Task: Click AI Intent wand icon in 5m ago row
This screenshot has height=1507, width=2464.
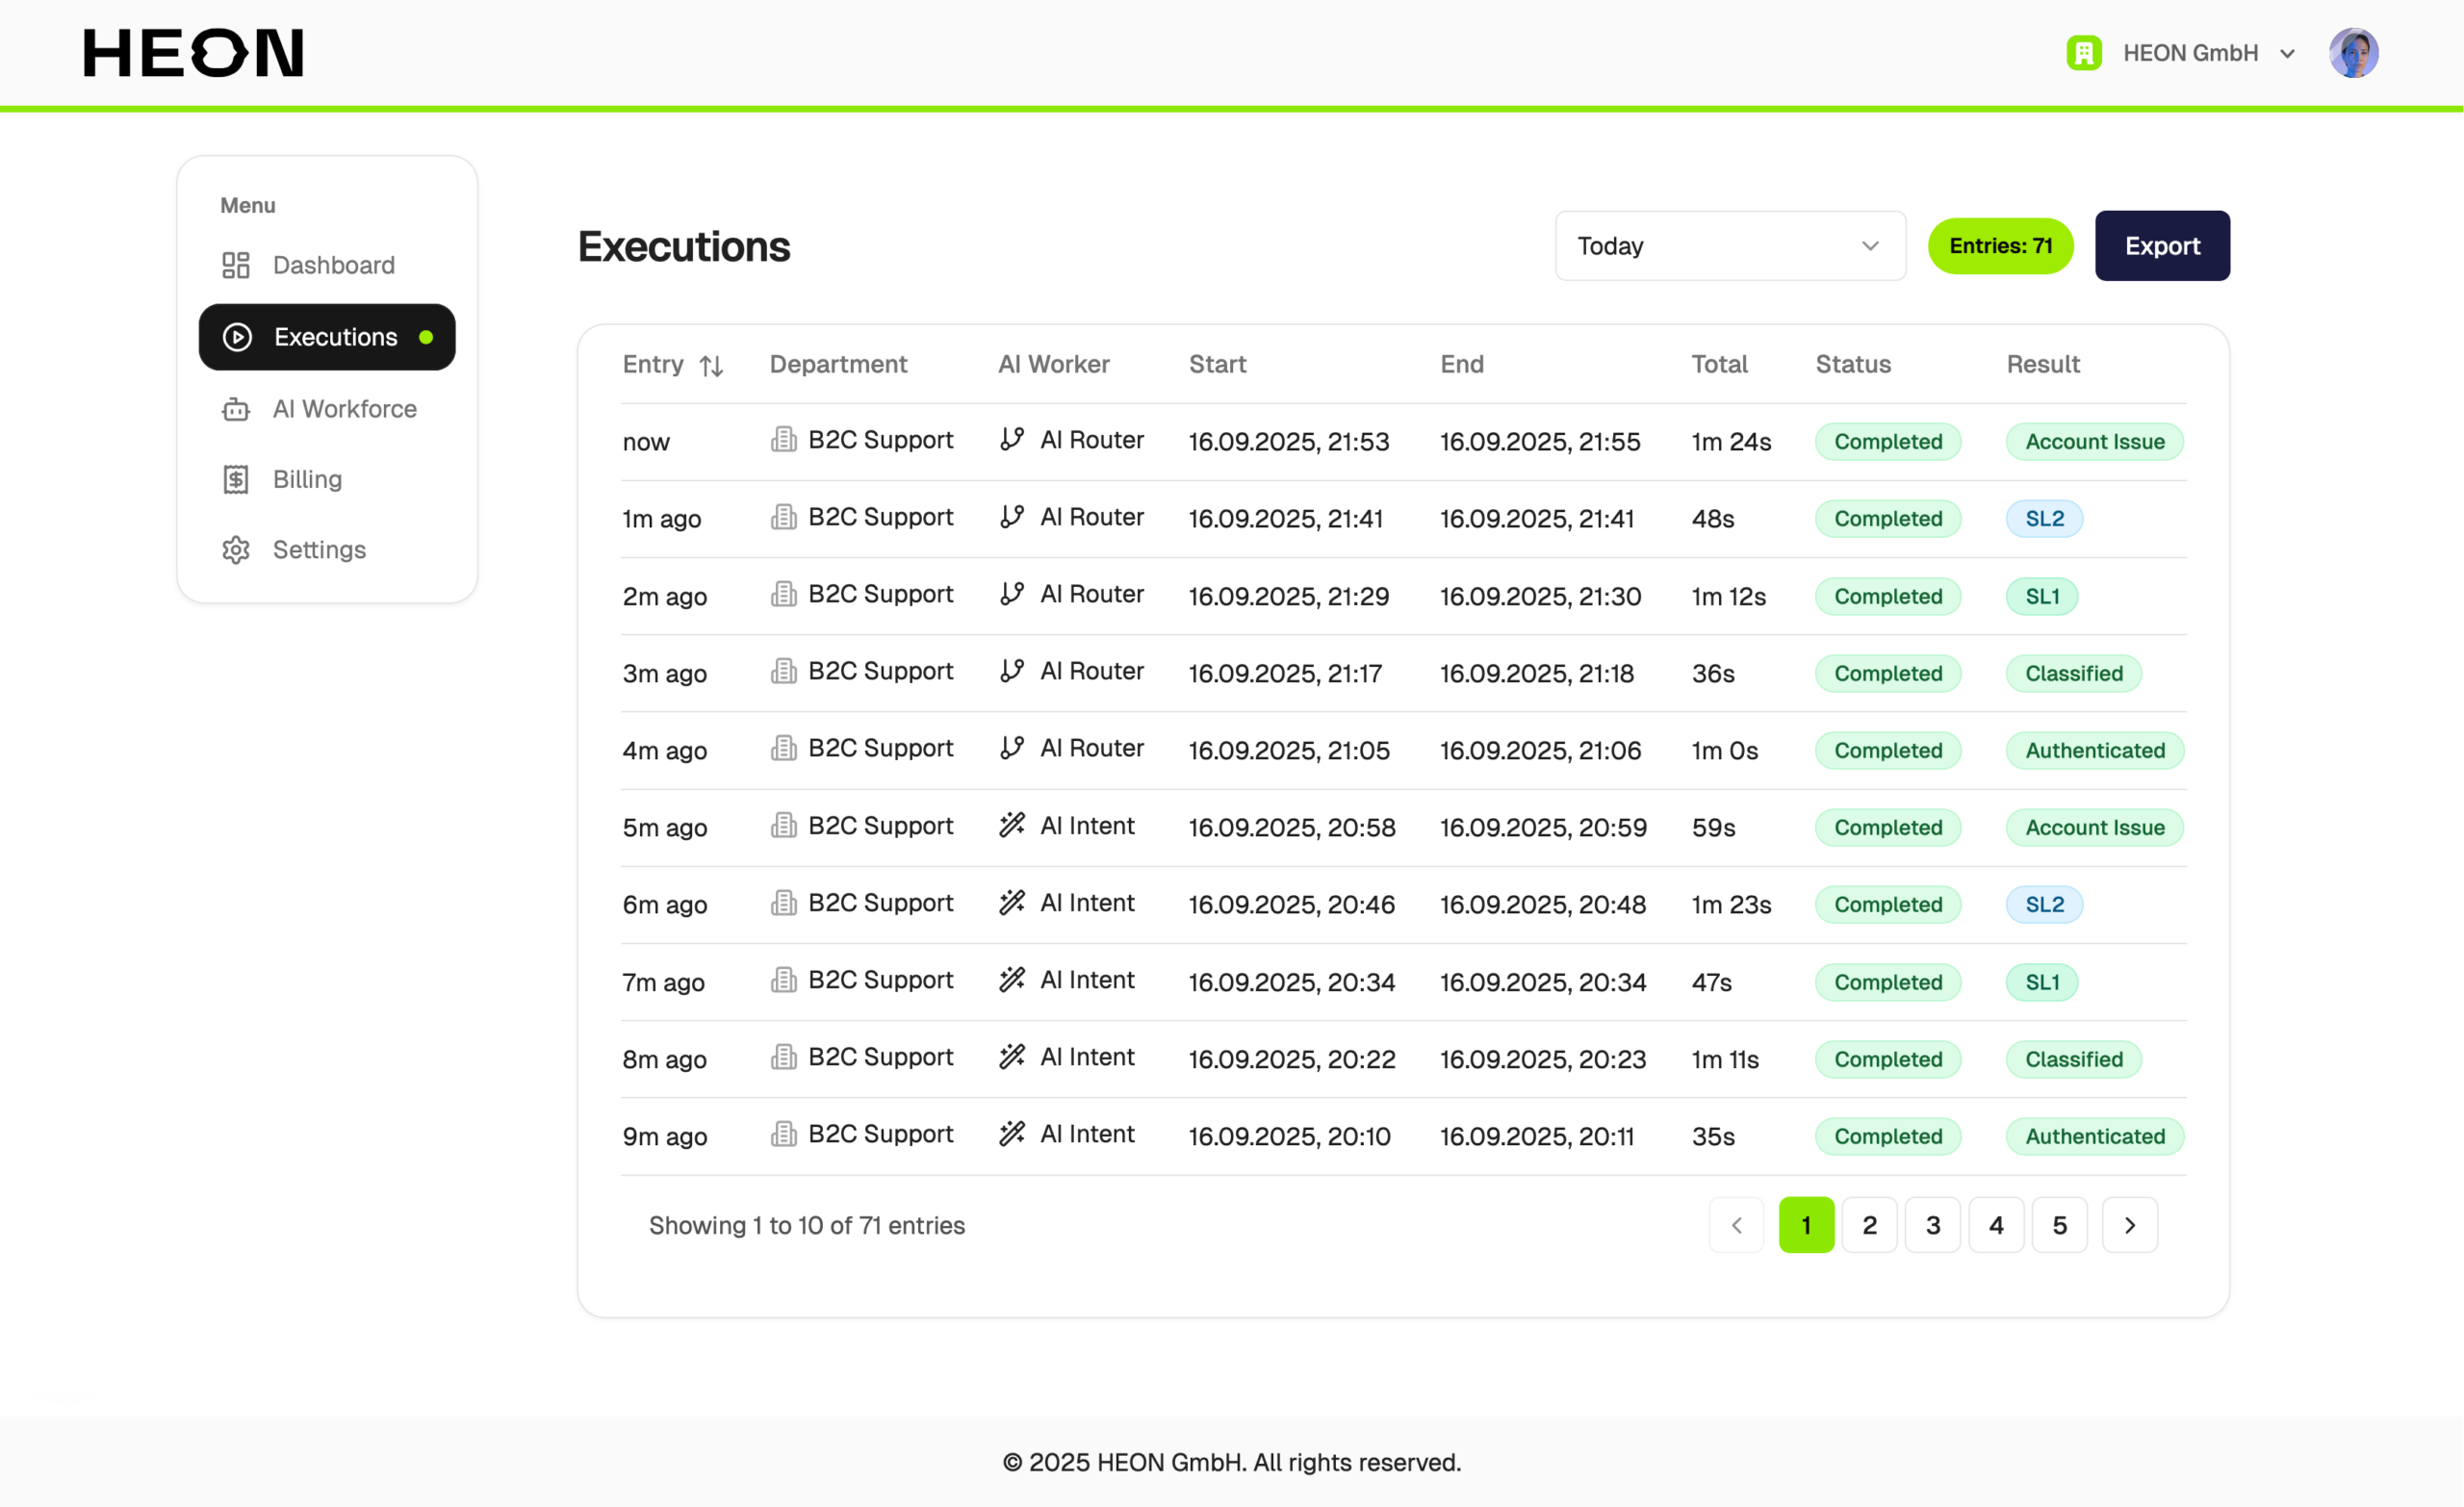Action: pos(1012,825)
